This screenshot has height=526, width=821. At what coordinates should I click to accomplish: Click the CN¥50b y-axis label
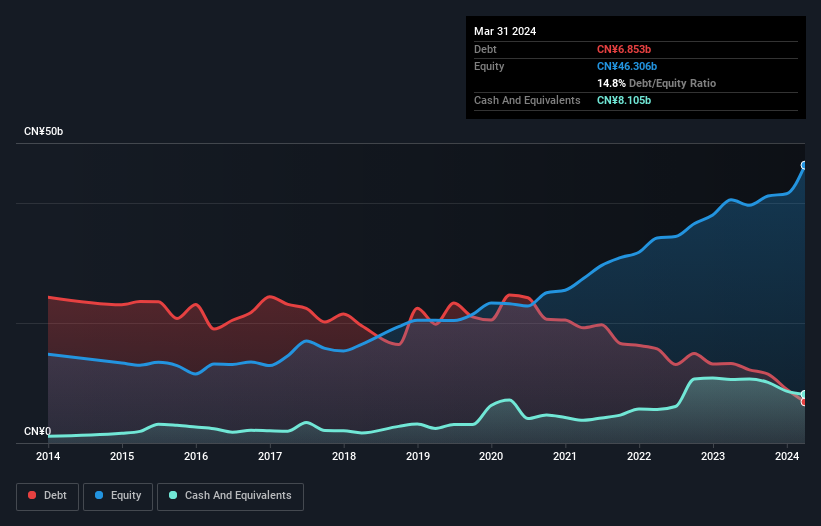pyautogui.click(x=43, y=131)
